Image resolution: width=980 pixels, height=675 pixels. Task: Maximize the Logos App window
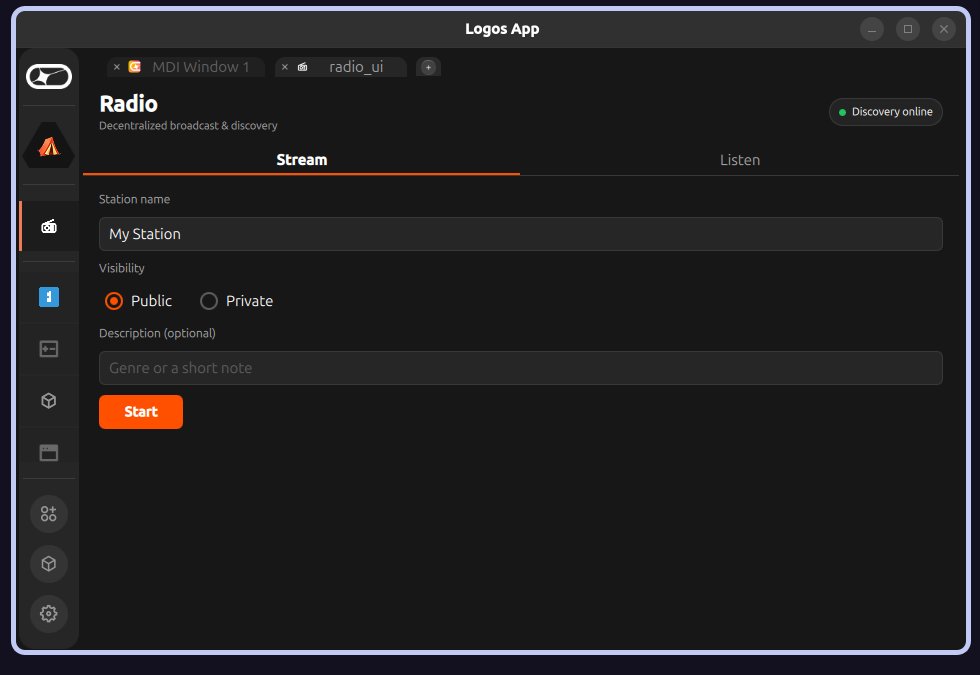pyautogui.click(x=908, y=29)
